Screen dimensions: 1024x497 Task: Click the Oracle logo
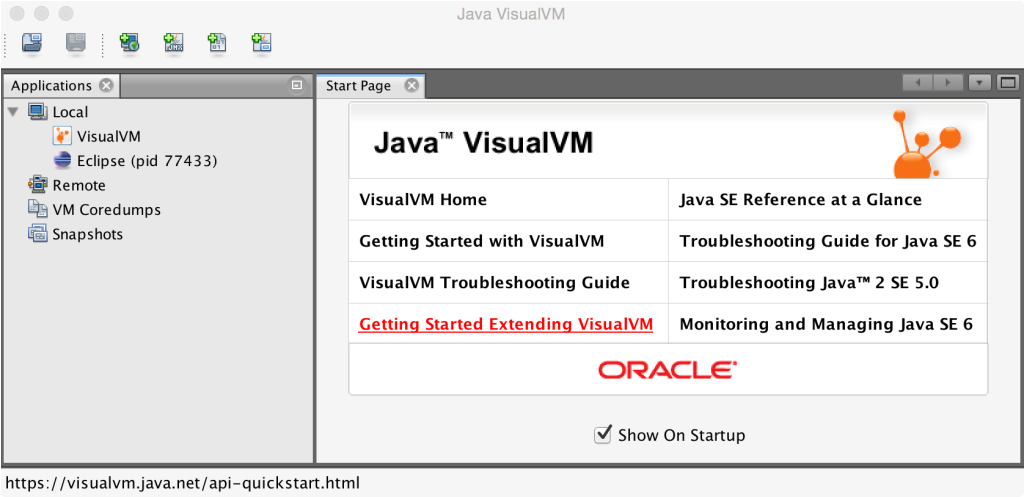point(668,370)
